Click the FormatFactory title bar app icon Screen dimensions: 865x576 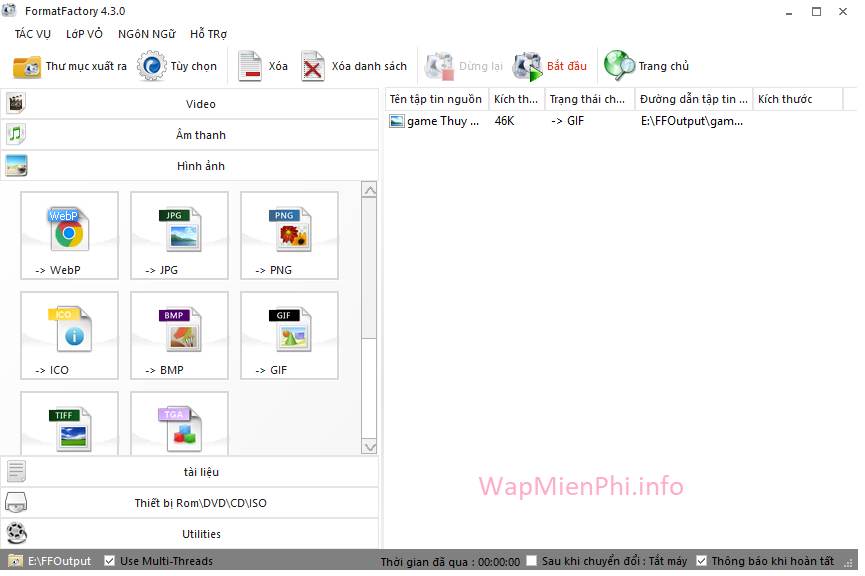[x=9, y=10]
